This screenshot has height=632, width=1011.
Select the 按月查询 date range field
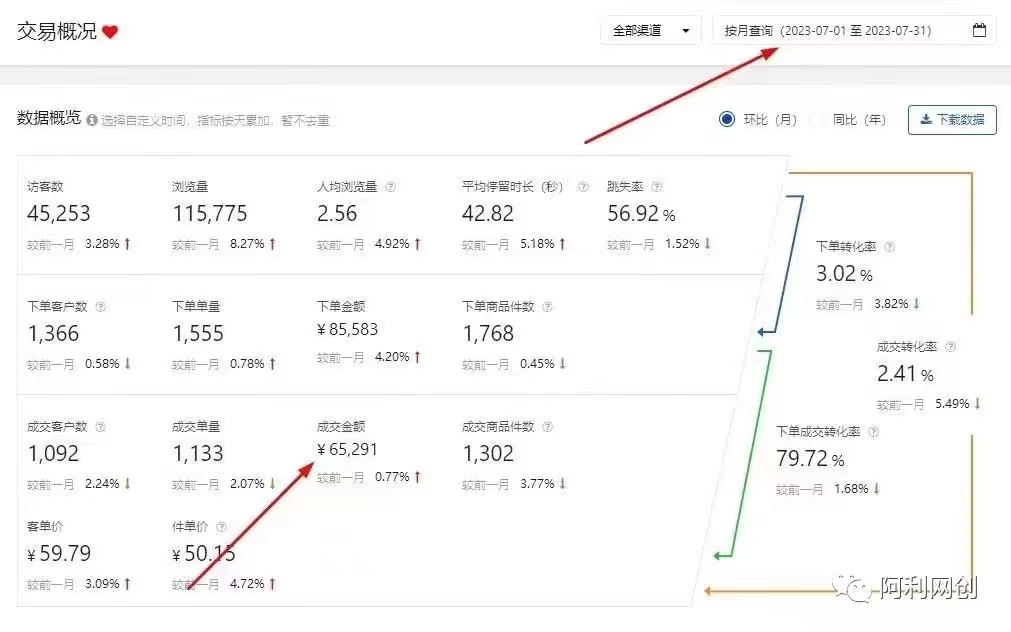(x=854, y=30)
